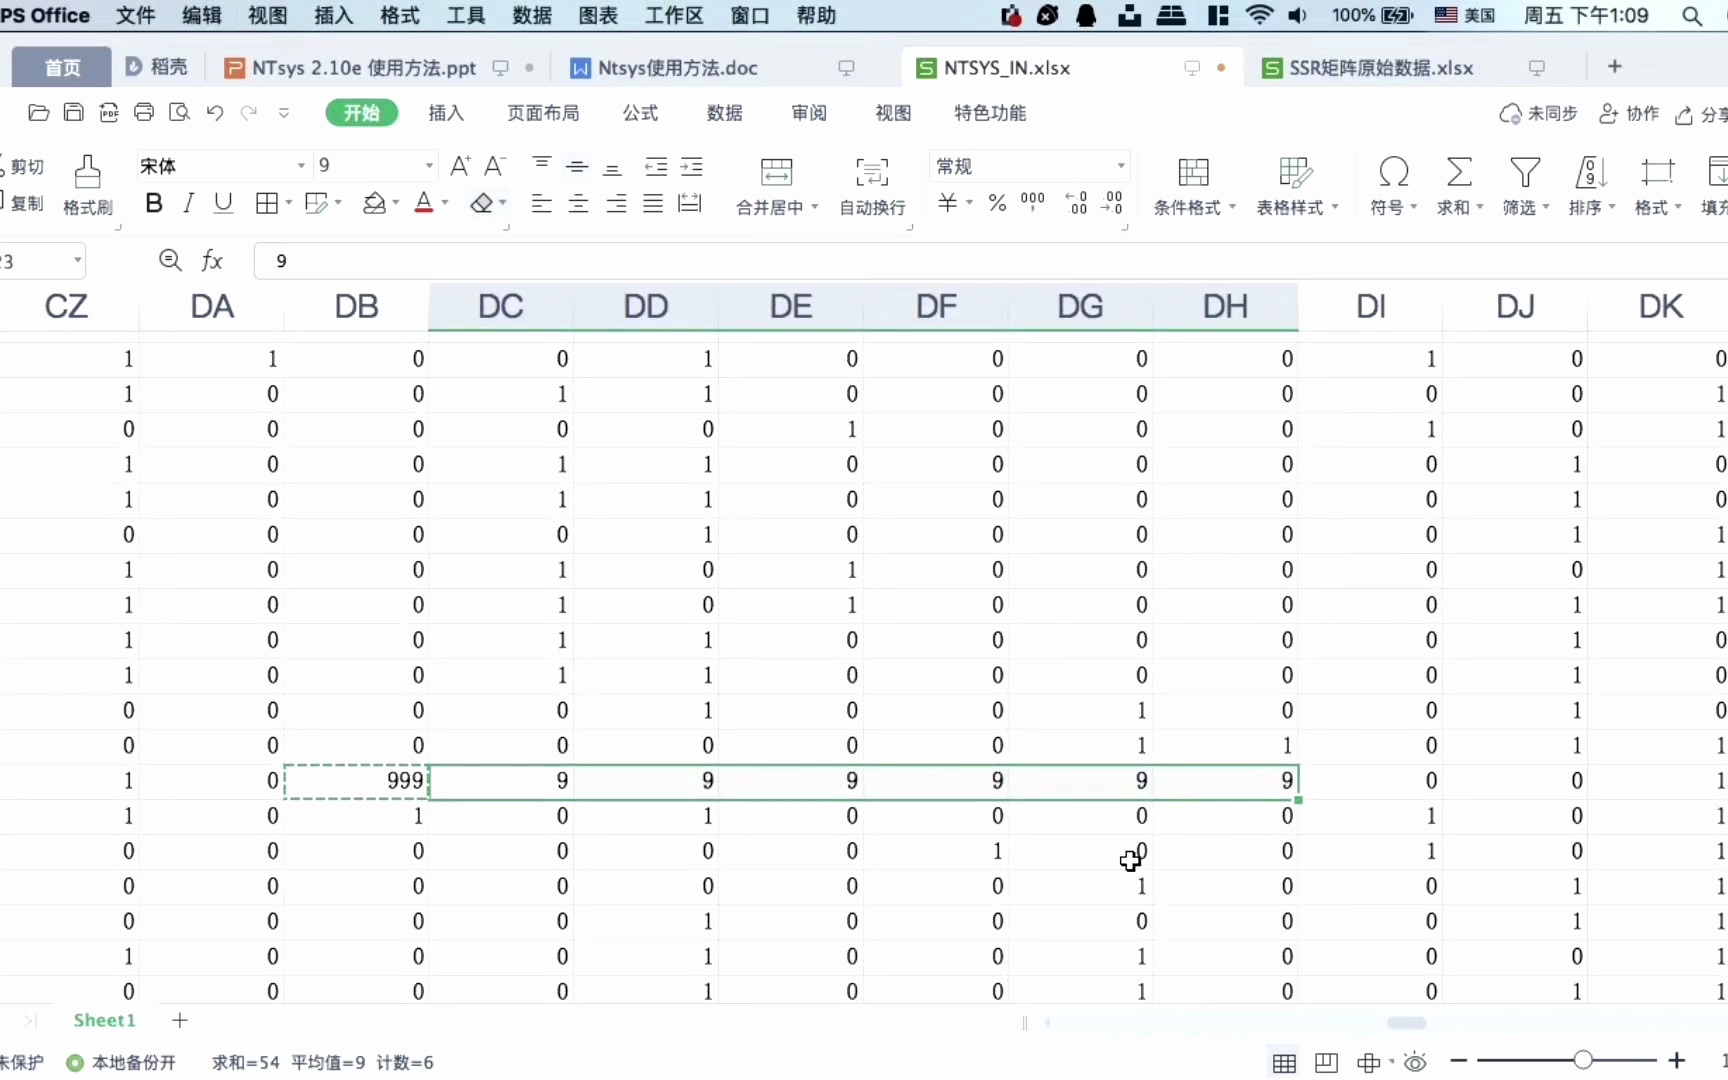This screenshot has width=1728, height=1080.
Task: Toggle bold formatting
Action: click(x=153, y=203)
